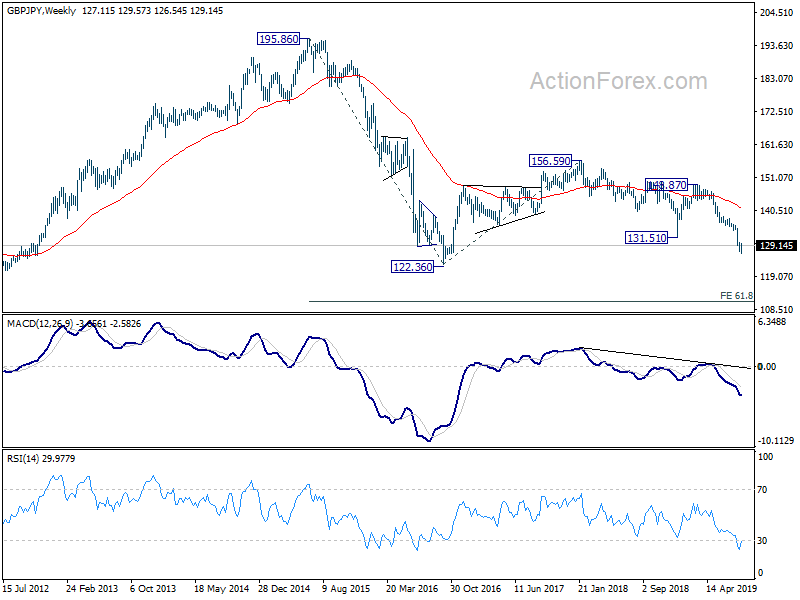Click the 108.510 price axis value
The width and height of the screenshot is (800, 600).
[x=776, y=309]
